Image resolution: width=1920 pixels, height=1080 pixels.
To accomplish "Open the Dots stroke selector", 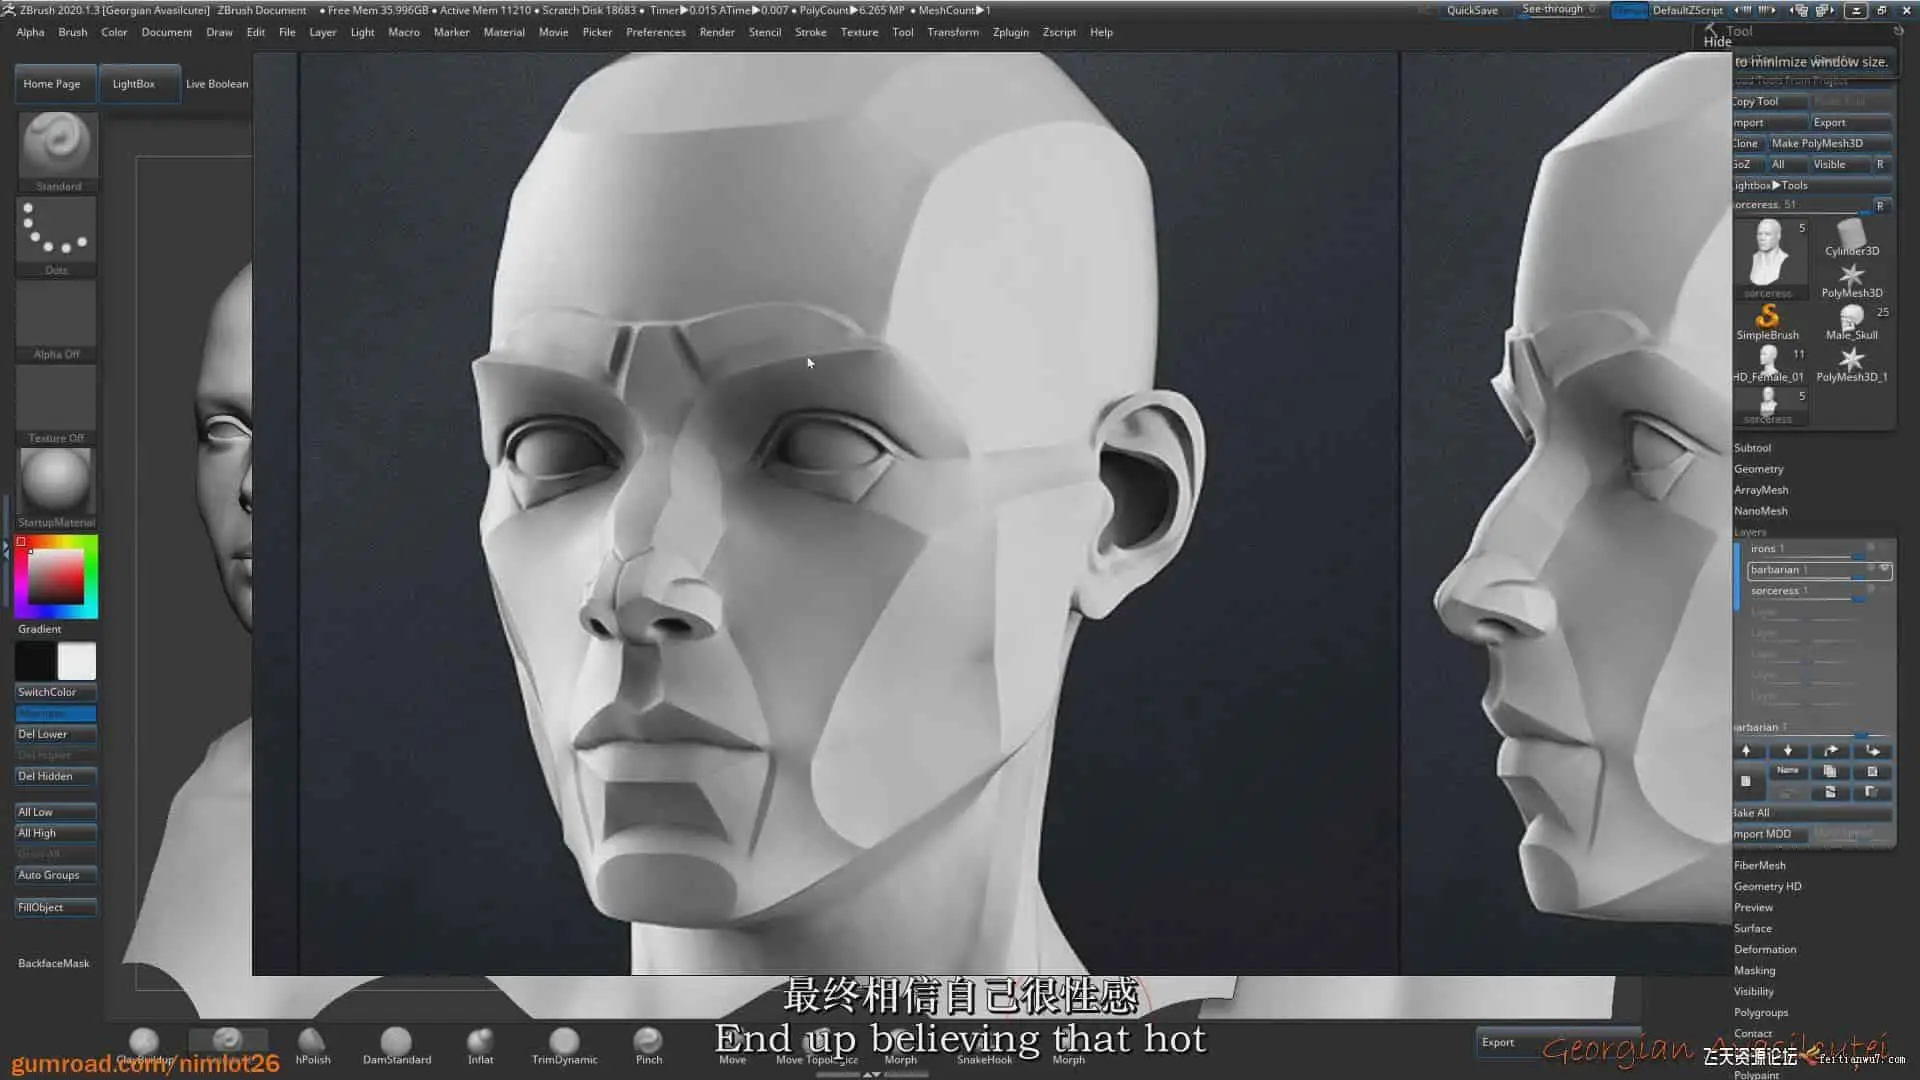I will (56, 231).
